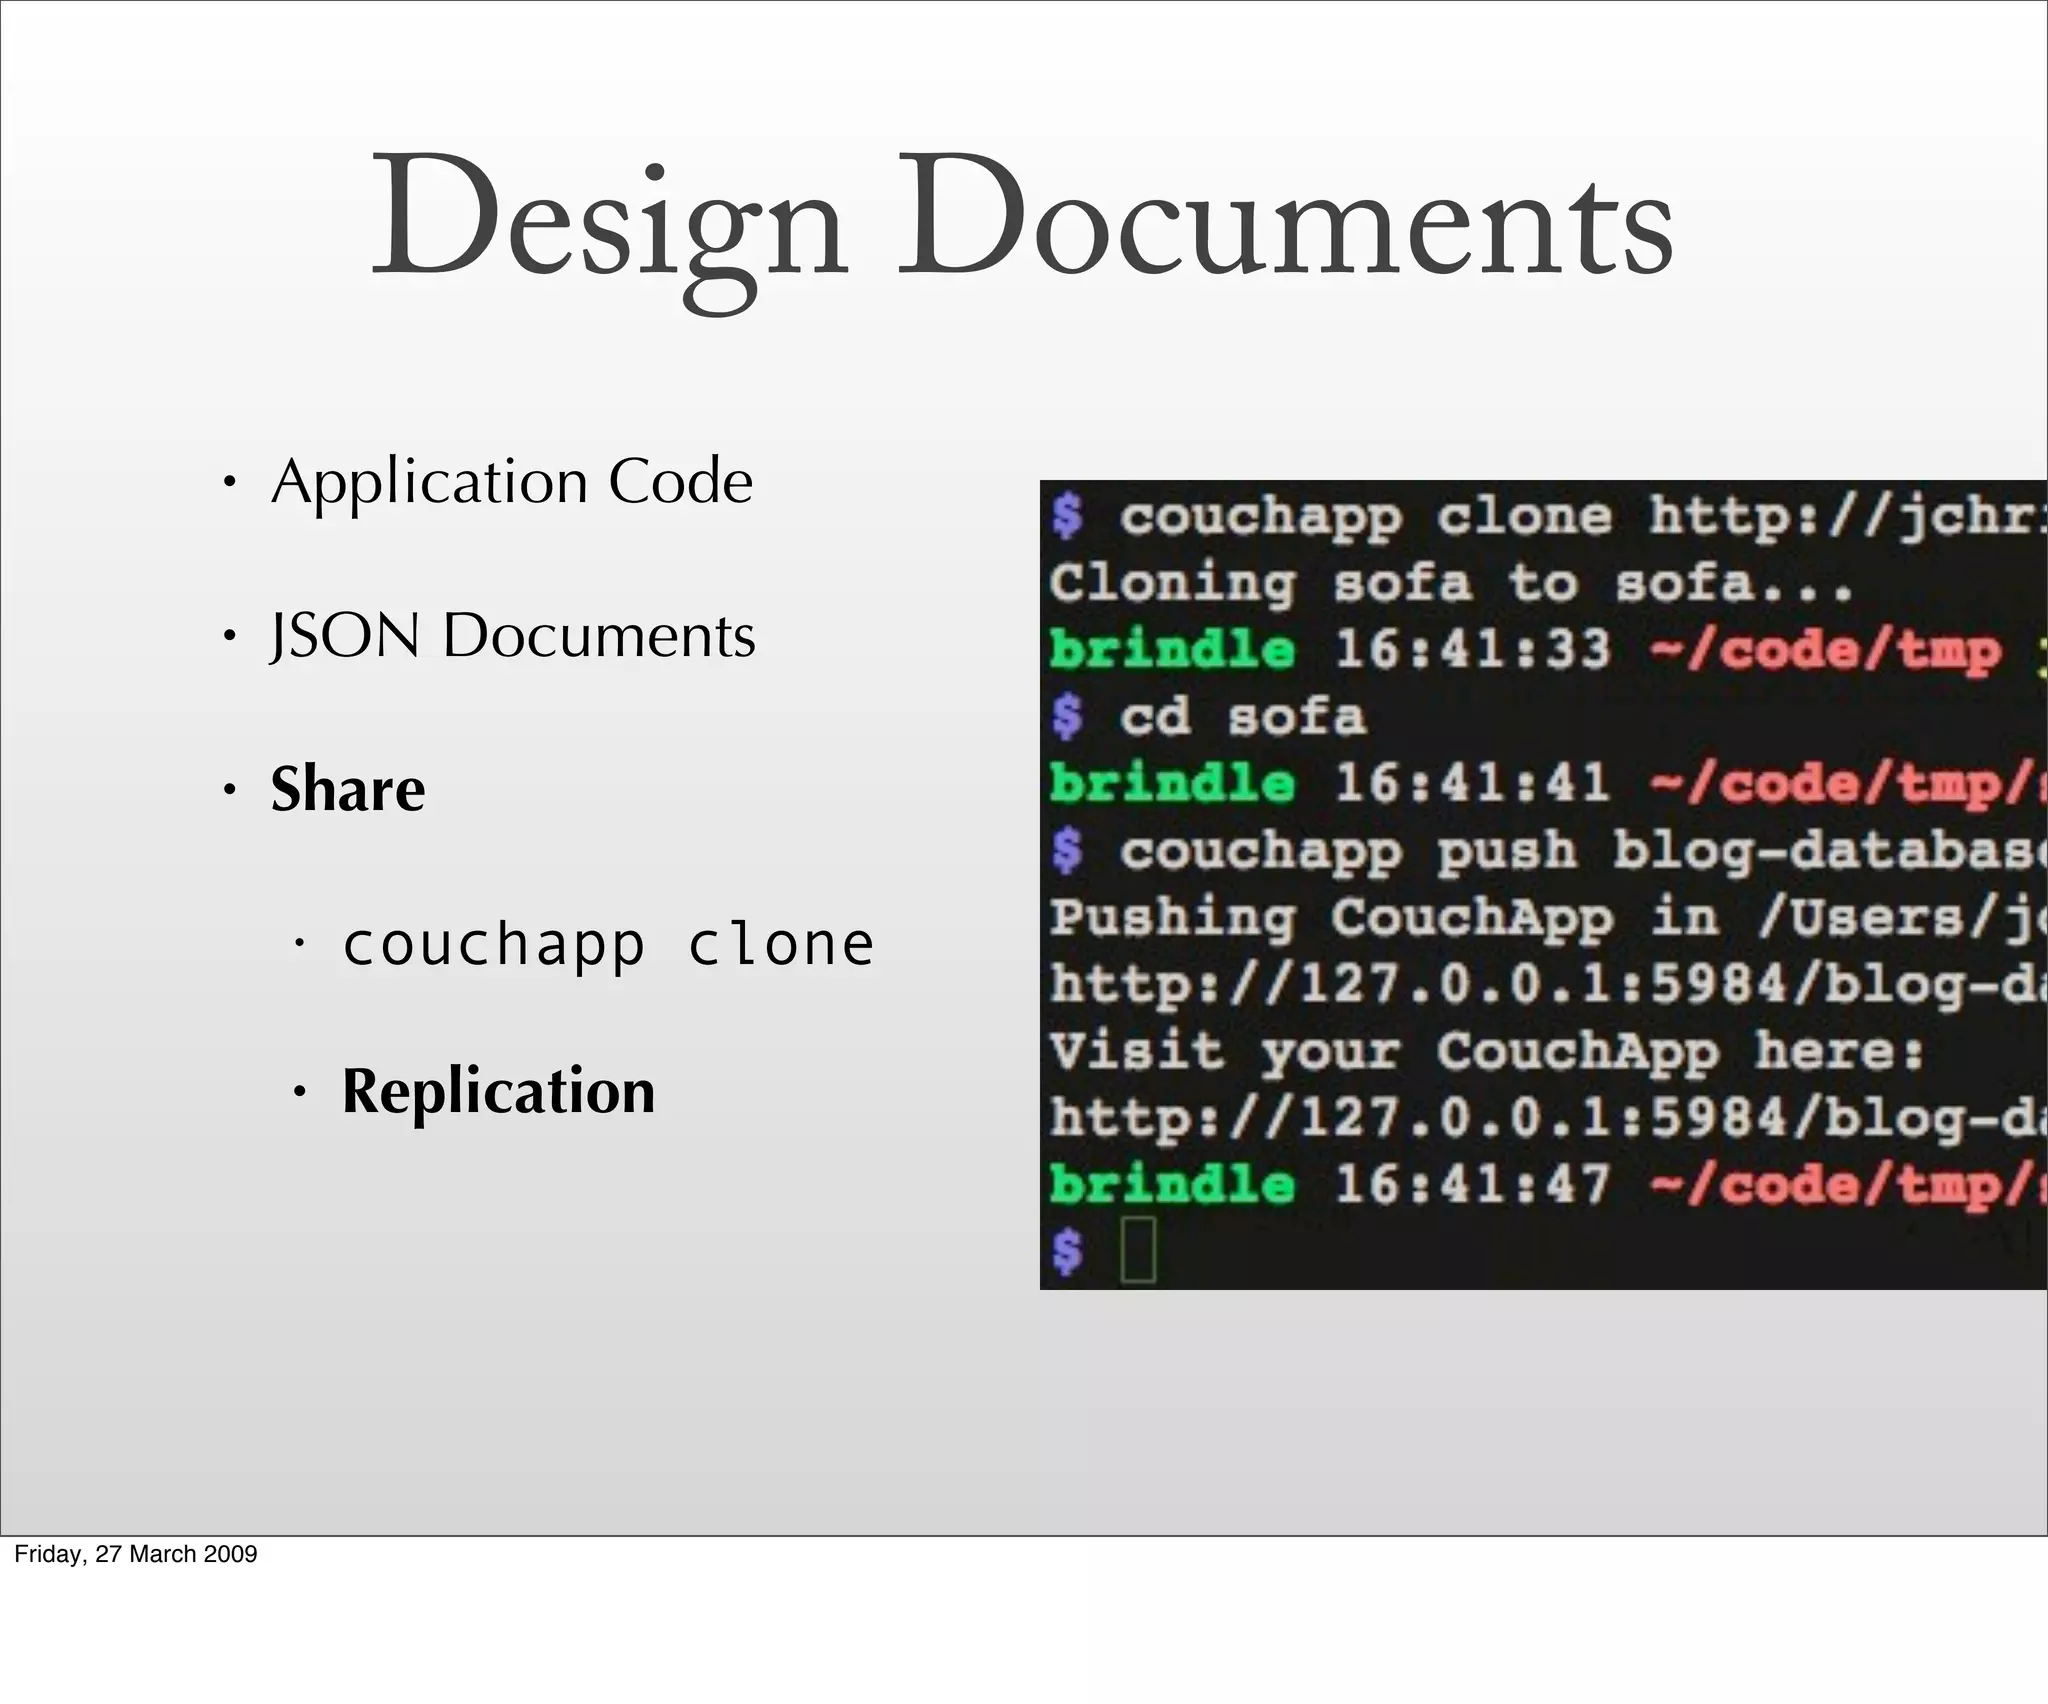Click the 'brindle 16:41:47' prompt line
This screenshot has height=1704, width=2048.
(1548, 1185)
